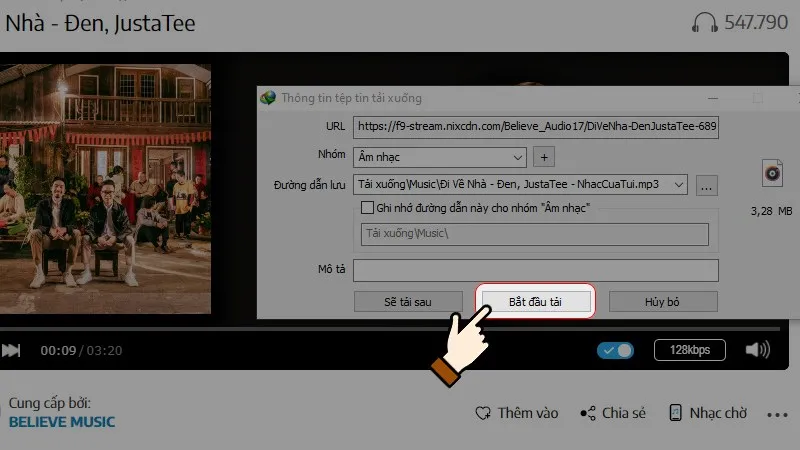Browse save path with ellipsis button
The image size is (800, 450).
point(707,185)
